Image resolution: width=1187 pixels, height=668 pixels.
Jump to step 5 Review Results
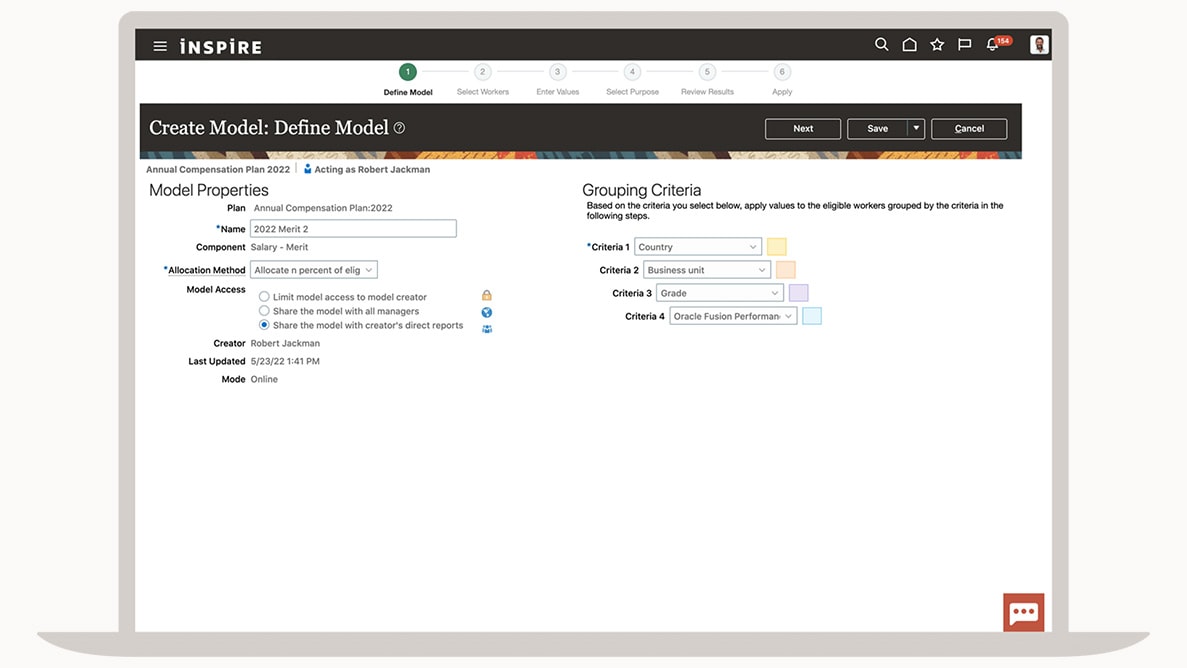point(707,72)
